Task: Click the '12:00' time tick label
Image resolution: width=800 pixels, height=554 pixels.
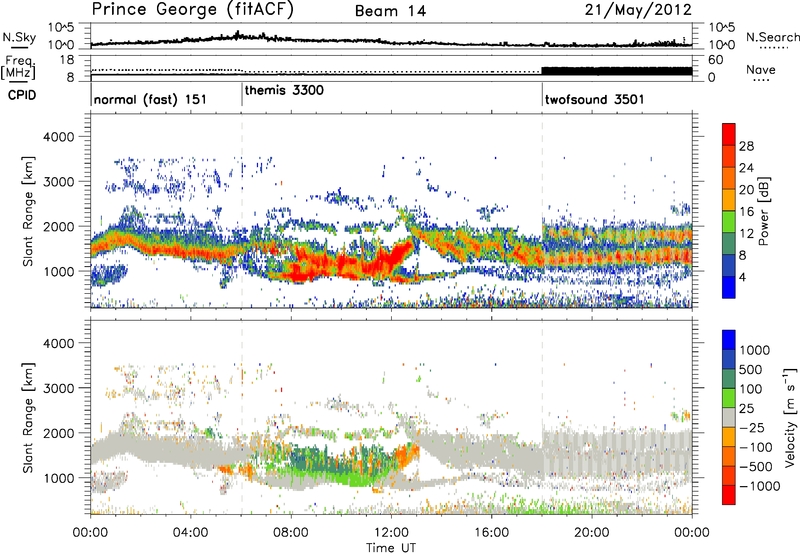Action: pyautogui.click(x=391, y=533)
